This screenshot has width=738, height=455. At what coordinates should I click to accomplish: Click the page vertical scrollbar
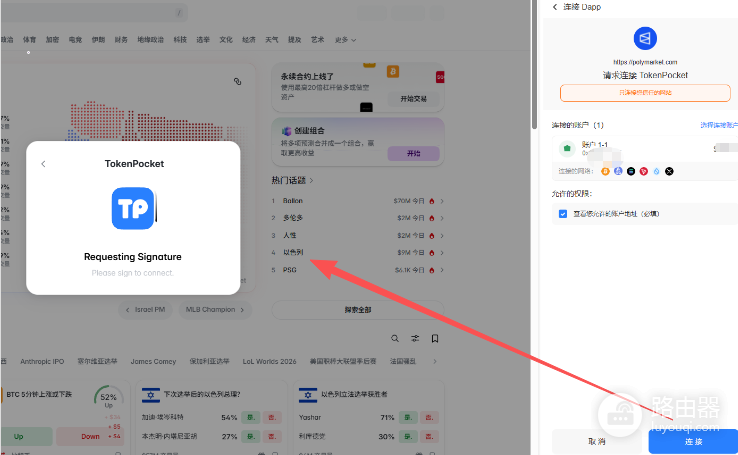click(x=534, y=64)
